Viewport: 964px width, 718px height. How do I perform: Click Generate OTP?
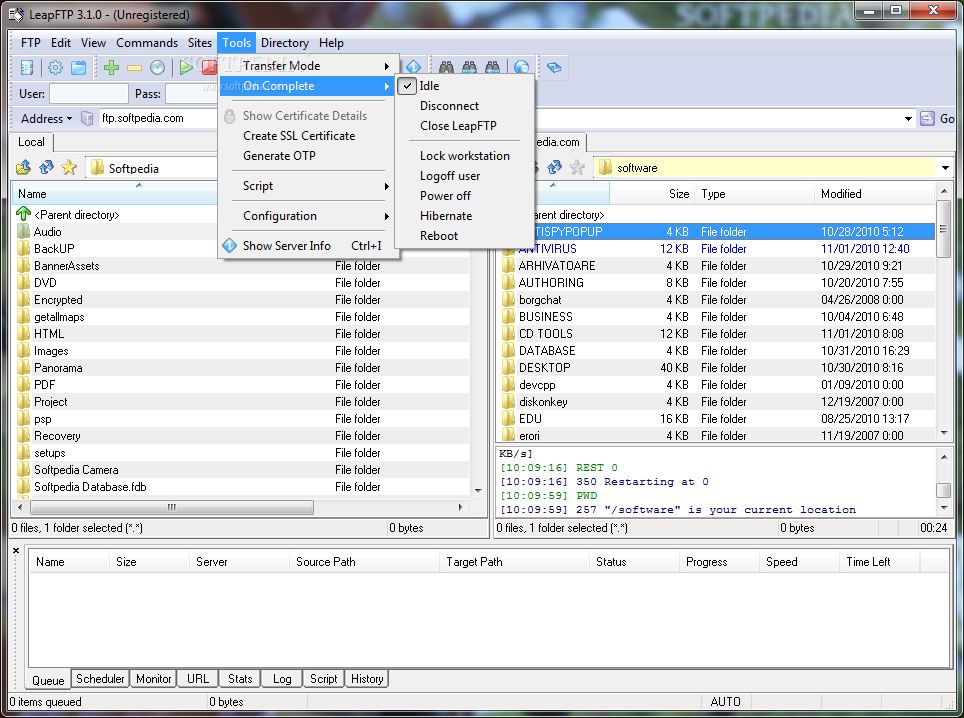coord(307,156)
